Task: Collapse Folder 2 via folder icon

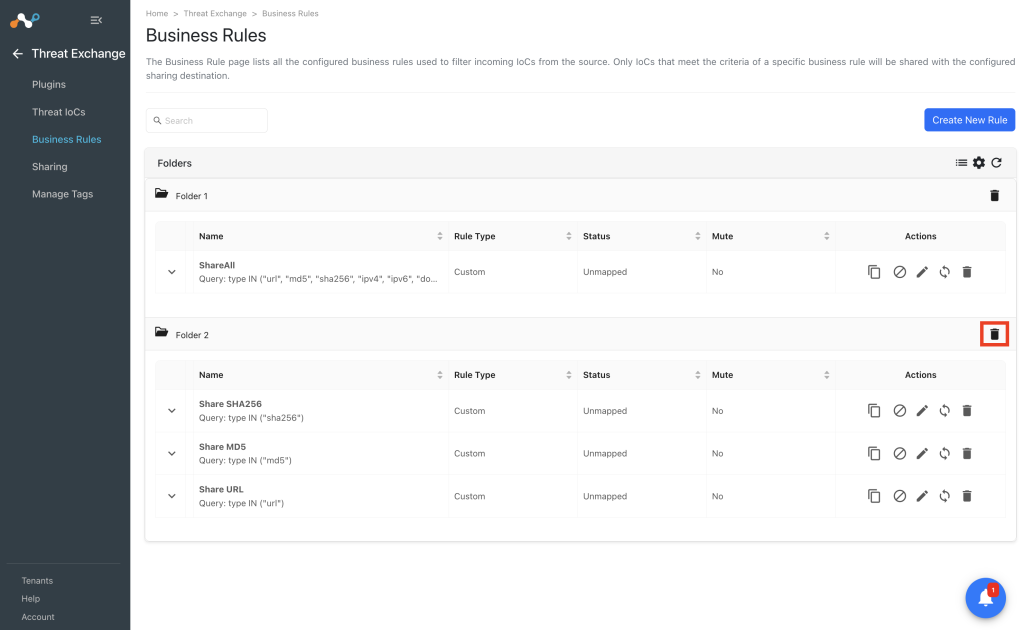Action: pos(161,332)
